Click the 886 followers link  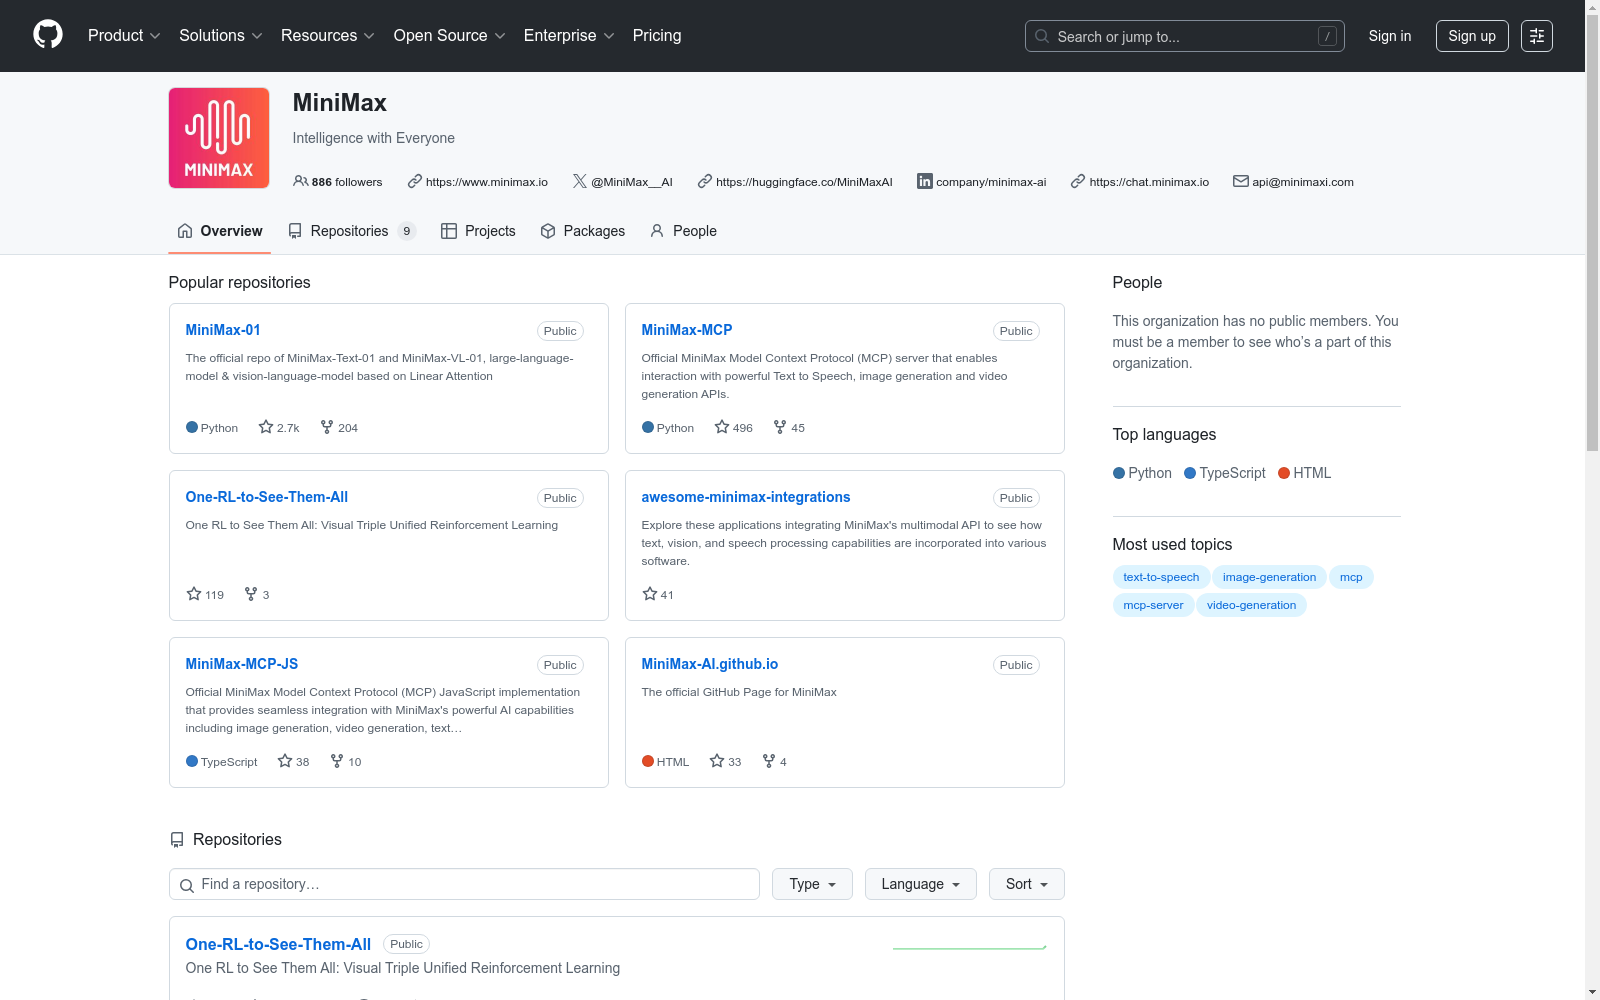point(338,182)
